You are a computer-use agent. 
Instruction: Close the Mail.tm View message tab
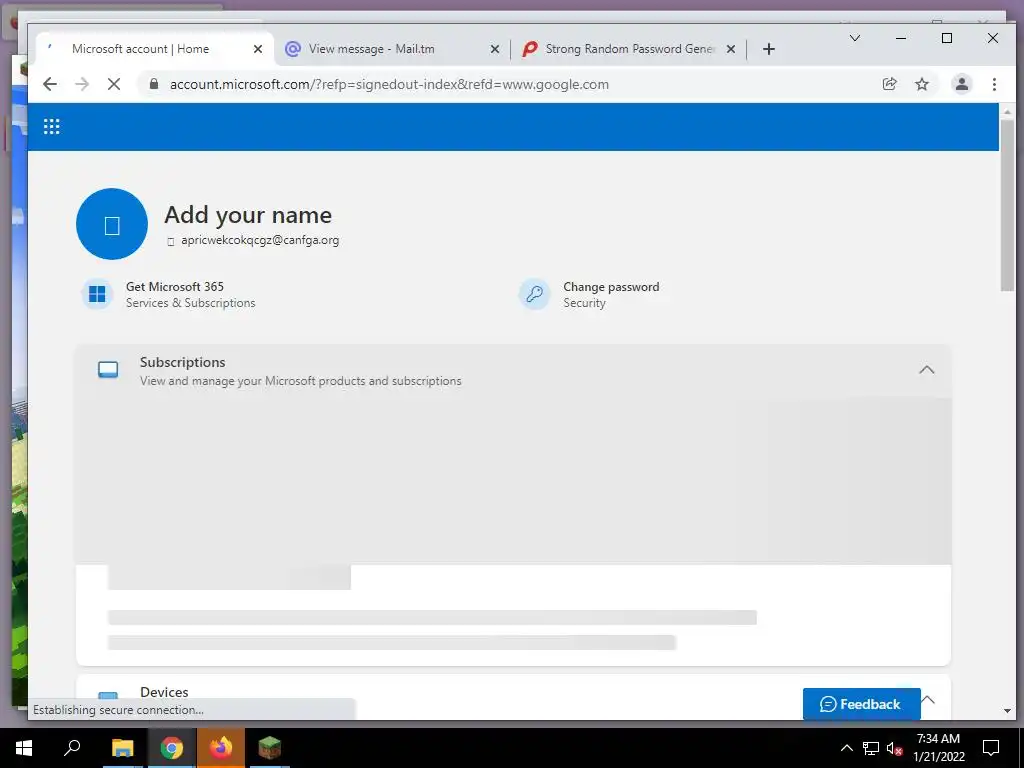495,49
